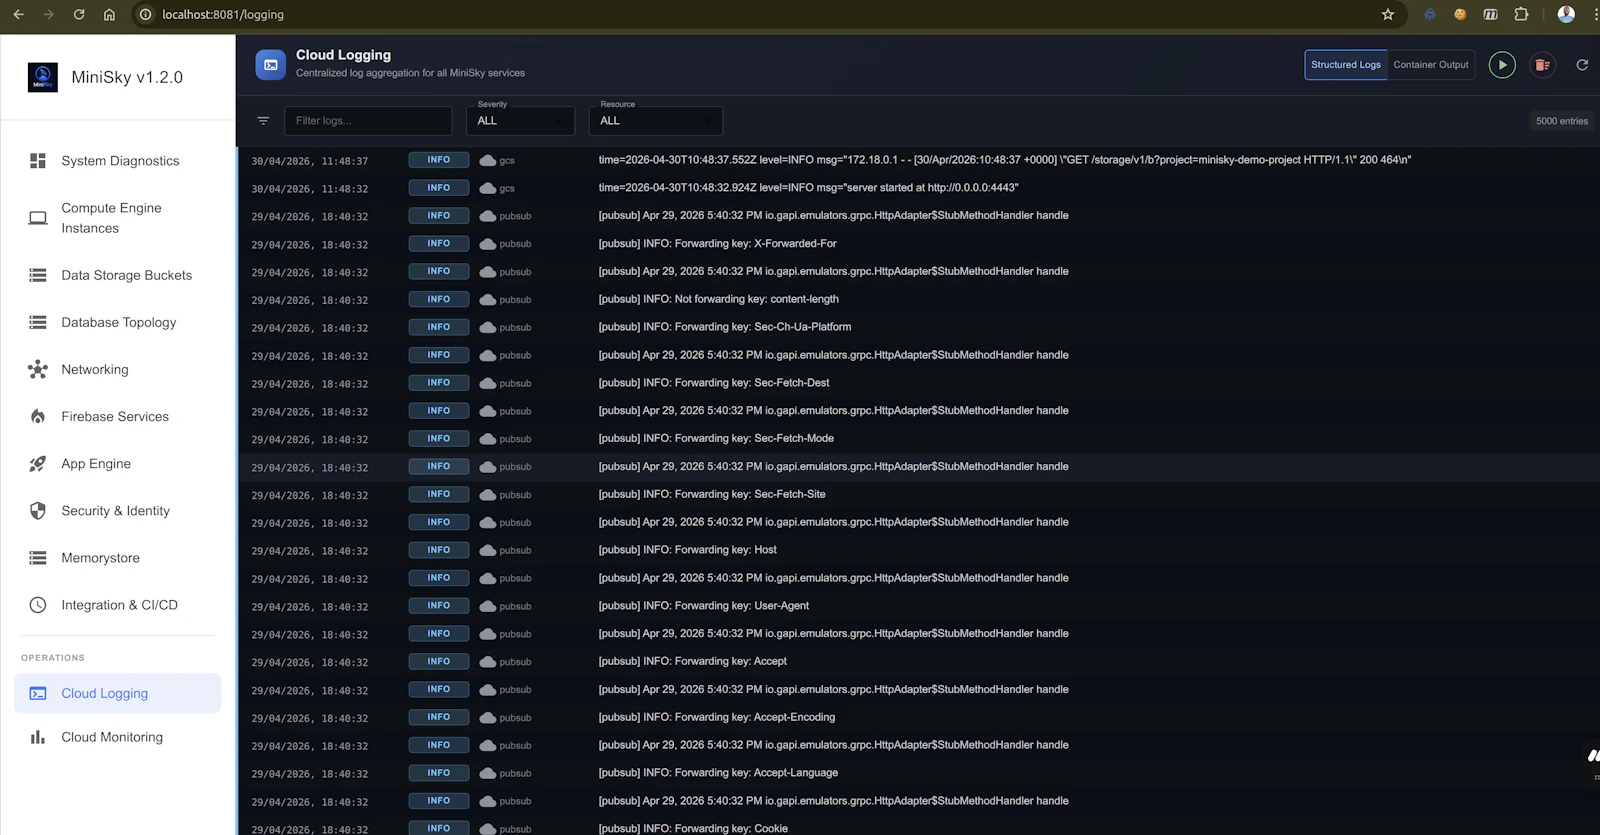
Task: Start live log streaming with play button
Action: coord(1502,65)
